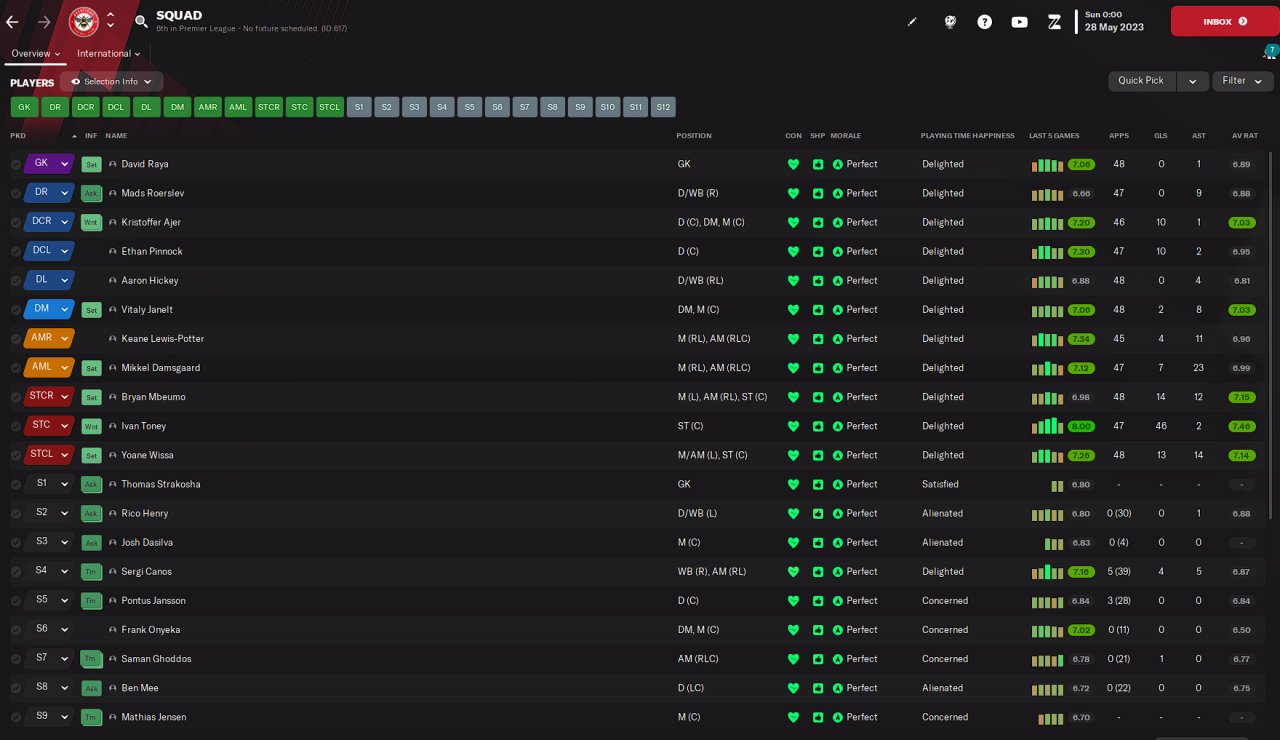1280x740 pixels.
Task: Open notifications icon showing 7
Action: click(x=1270, y=52)
